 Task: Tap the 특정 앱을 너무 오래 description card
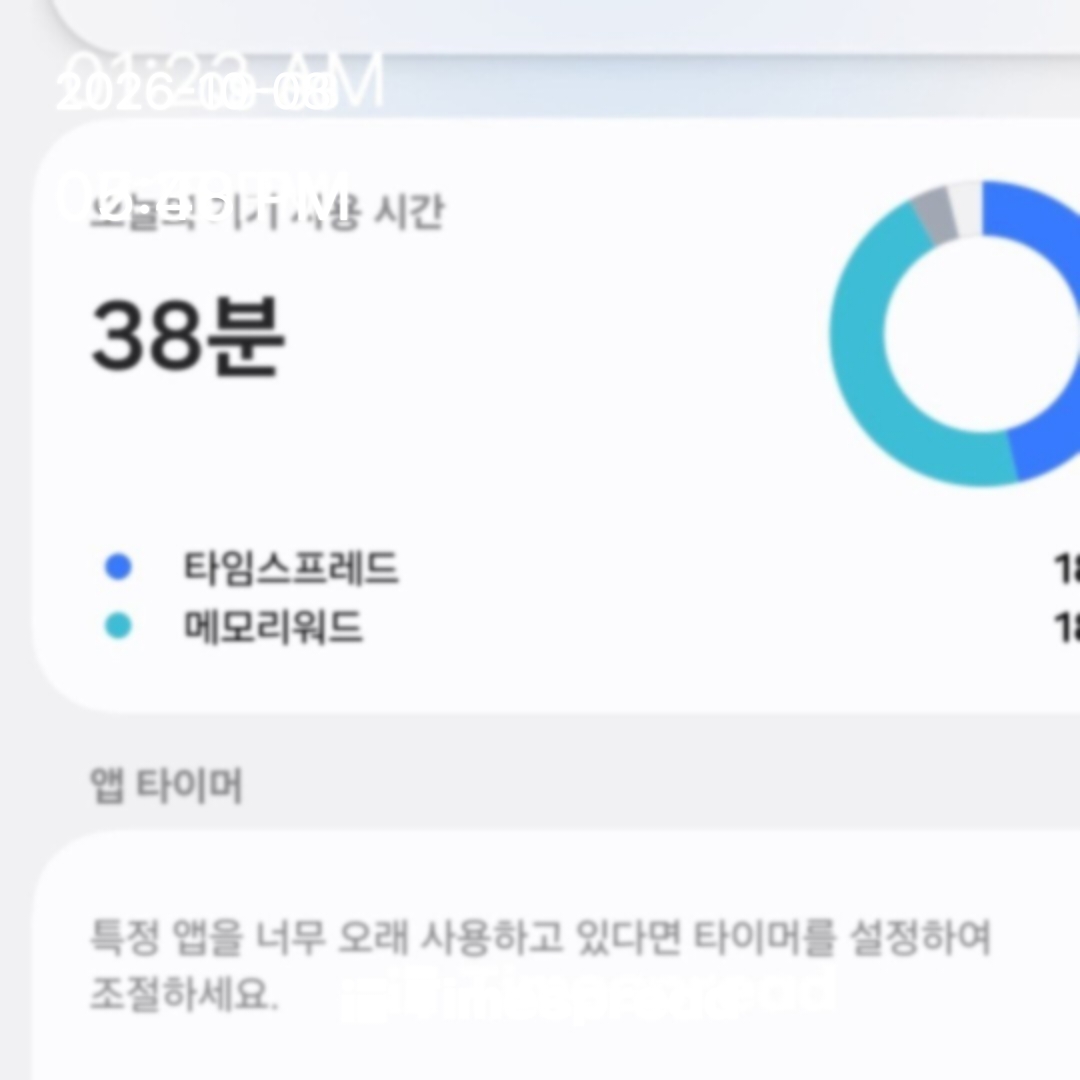[x=557, y=955]
